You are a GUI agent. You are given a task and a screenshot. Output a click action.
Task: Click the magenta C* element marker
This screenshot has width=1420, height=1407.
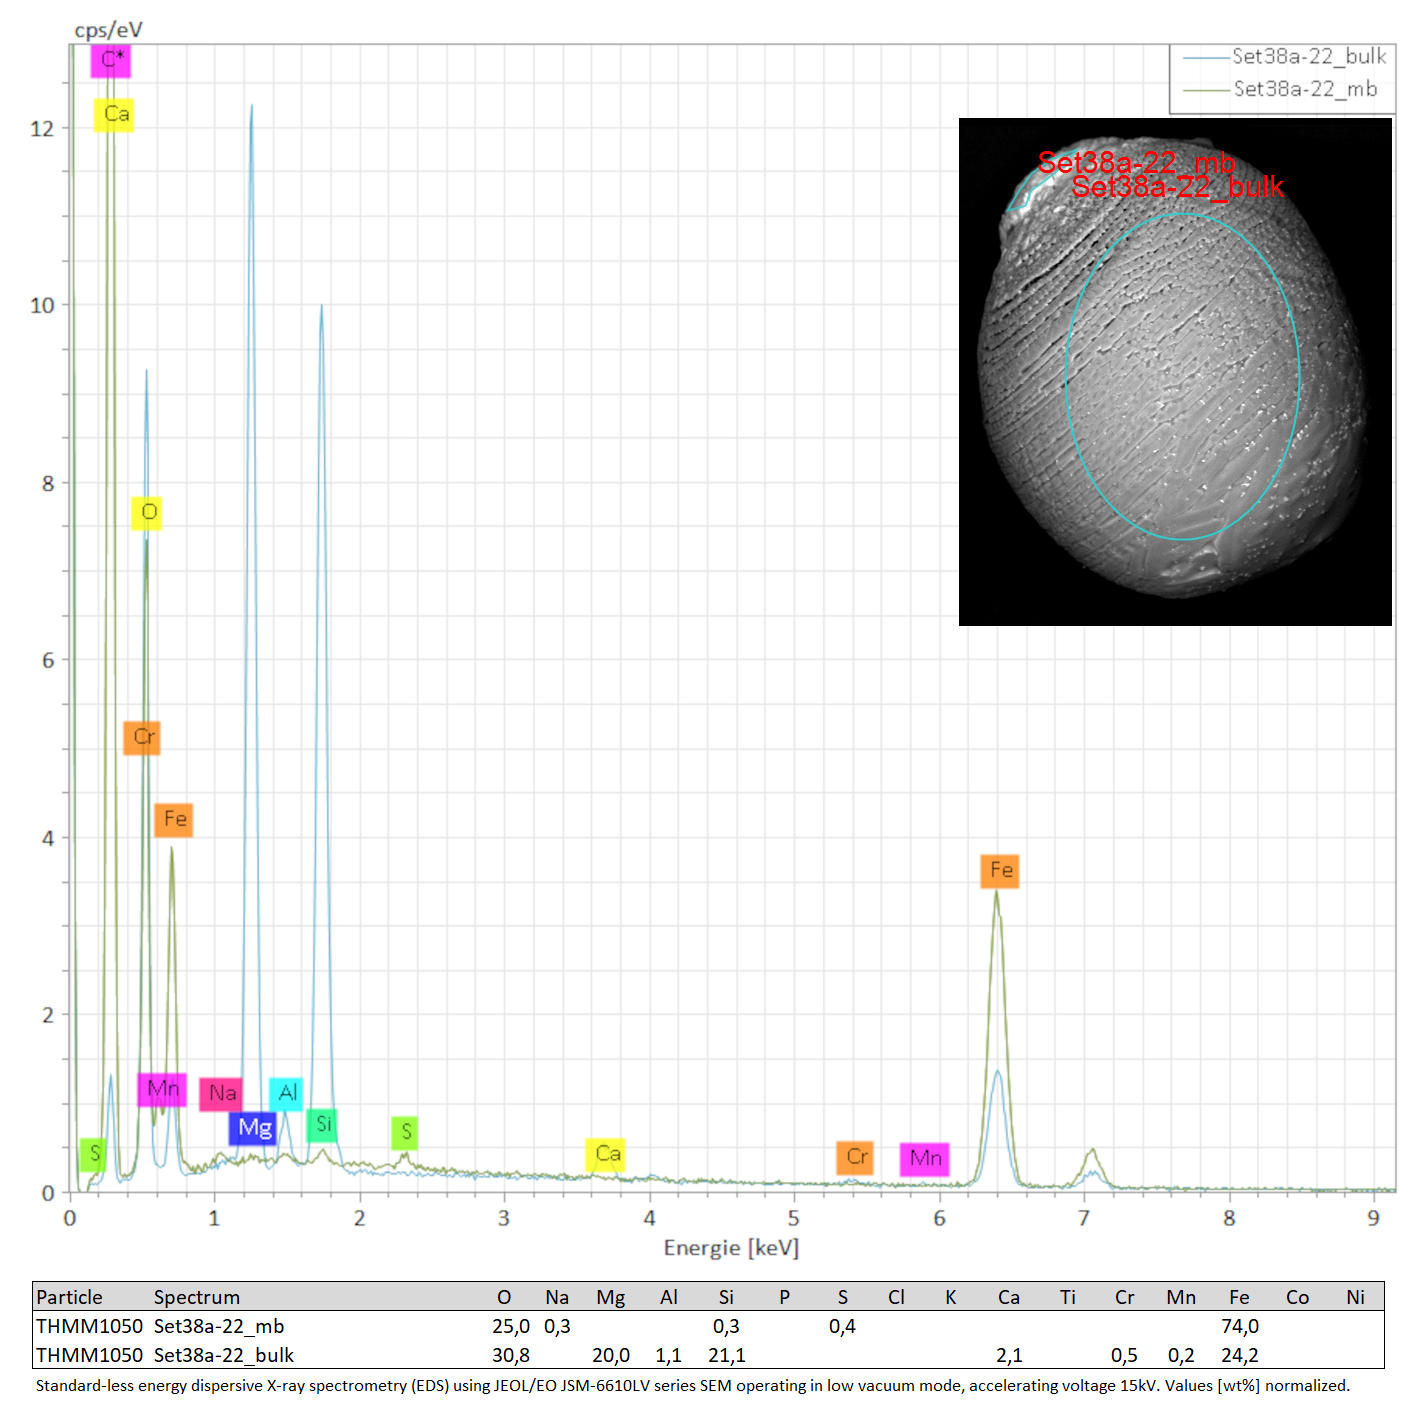(111, 60)
